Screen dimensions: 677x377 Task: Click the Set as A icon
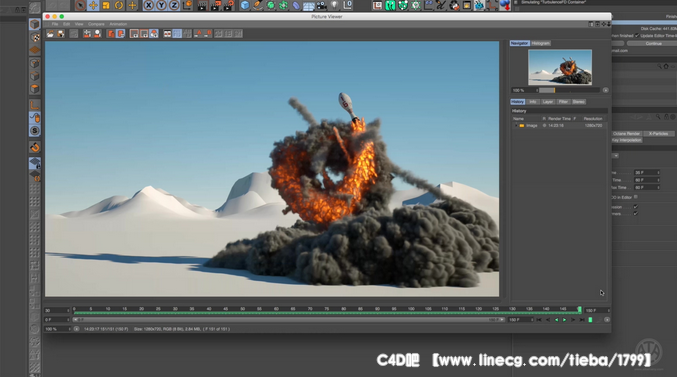point(198,34)
